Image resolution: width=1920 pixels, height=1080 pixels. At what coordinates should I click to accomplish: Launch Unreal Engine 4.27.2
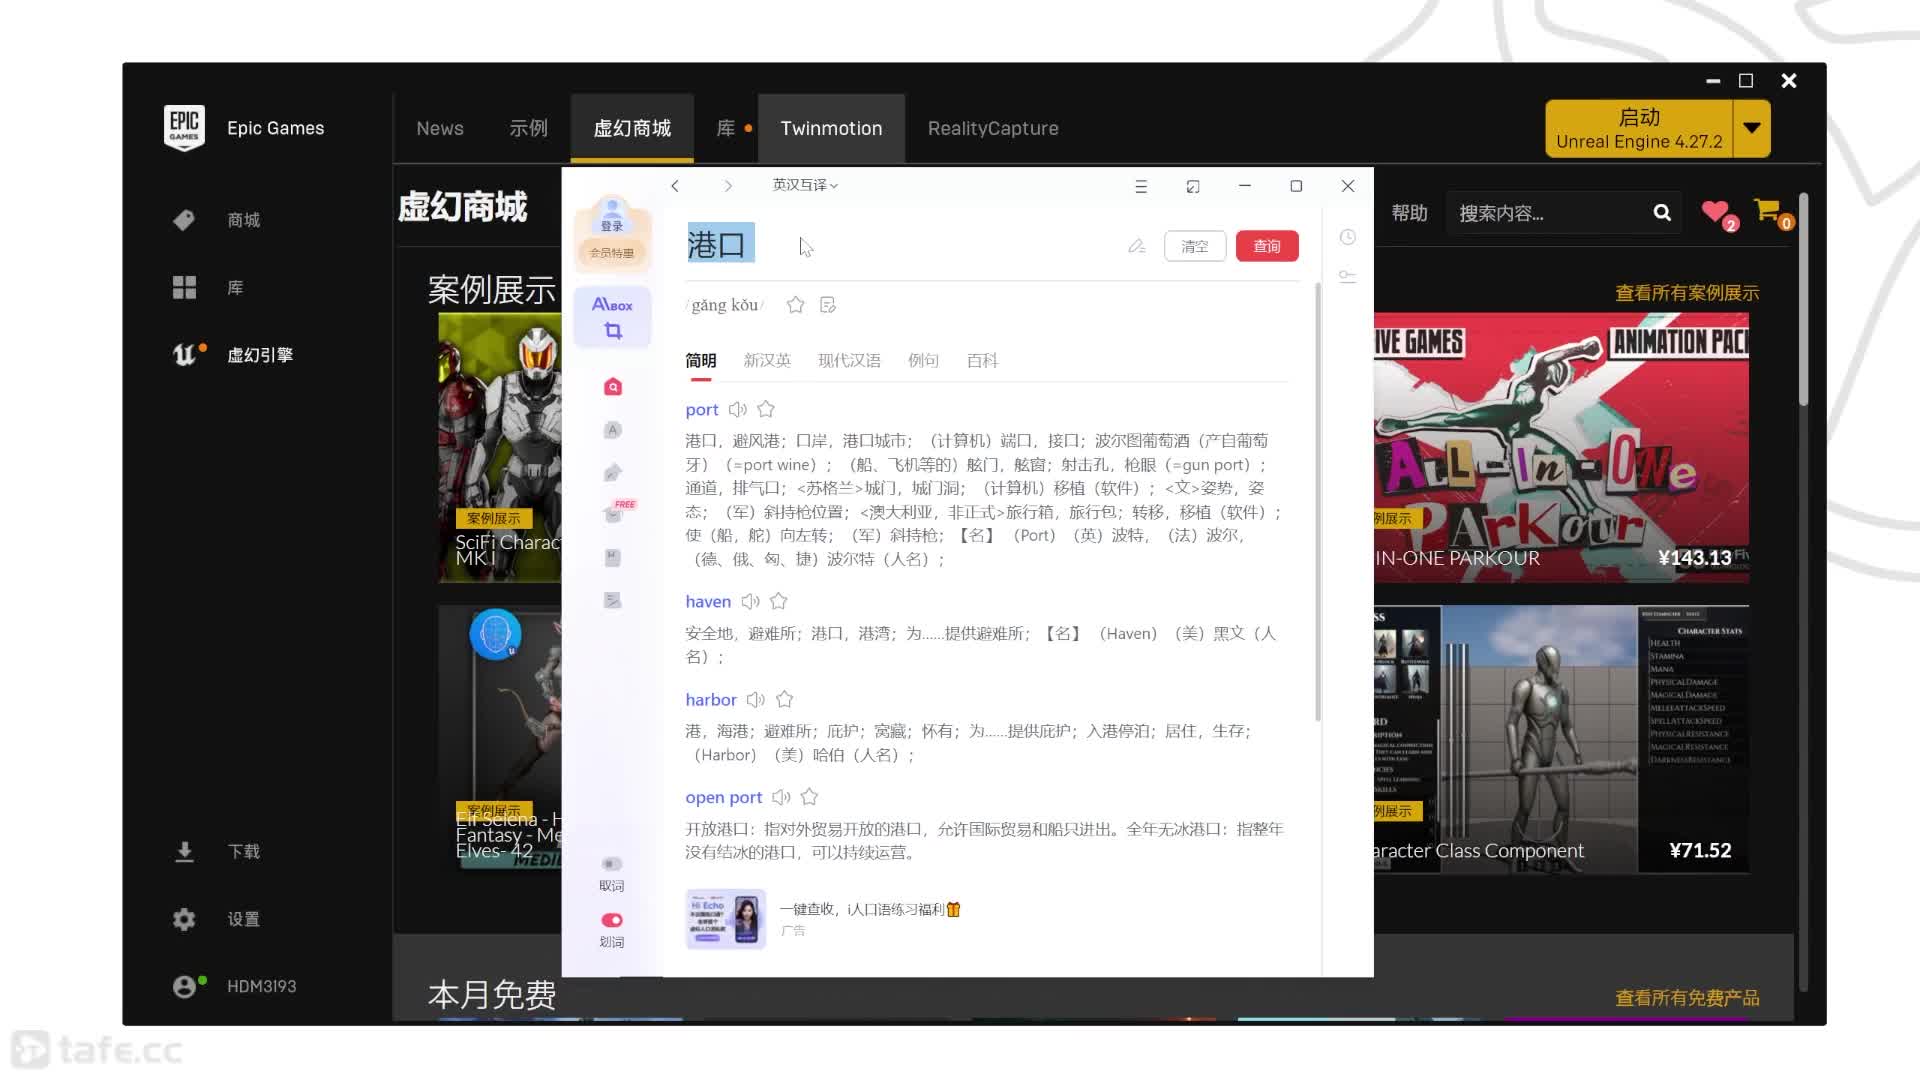(x=1639, y=128)
